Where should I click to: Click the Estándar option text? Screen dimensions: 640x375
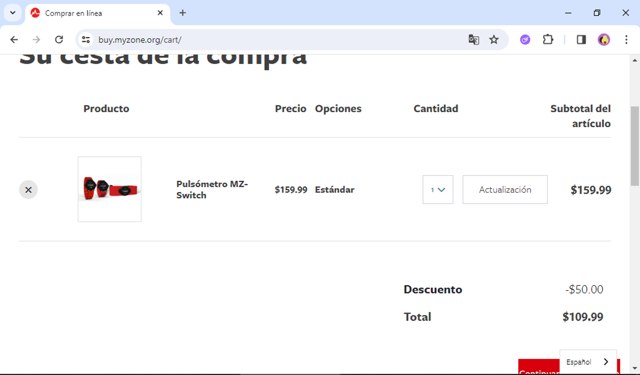[x=334, y=189]
